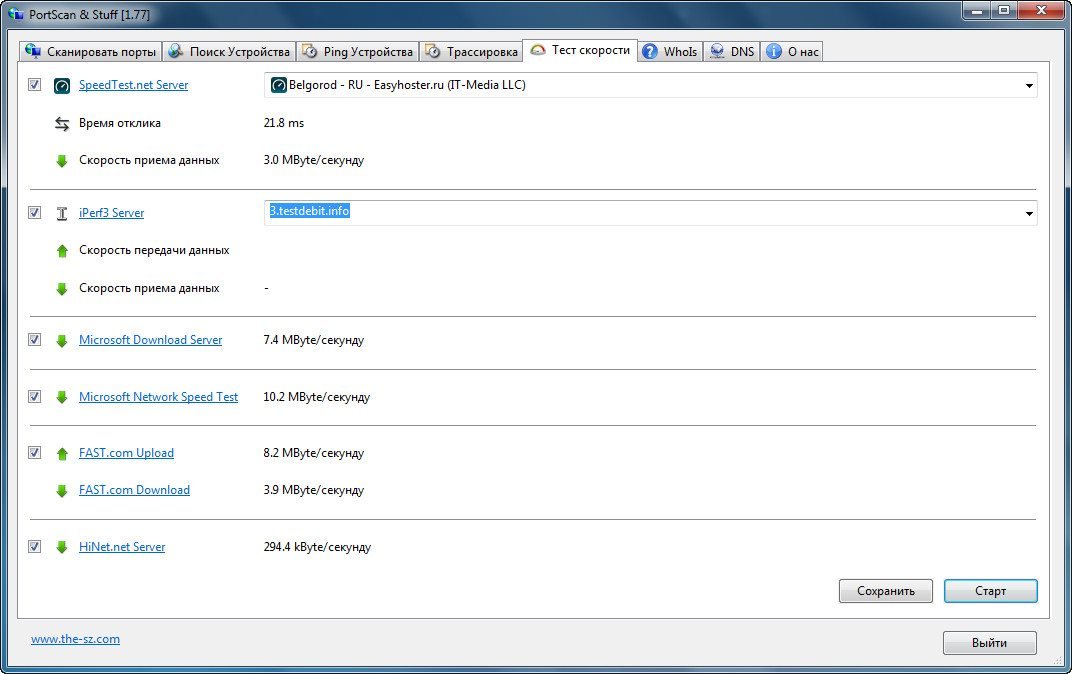Disable the Microsoft Download Server test
The width and height of the screenshot is (1072, 674).
34,340
